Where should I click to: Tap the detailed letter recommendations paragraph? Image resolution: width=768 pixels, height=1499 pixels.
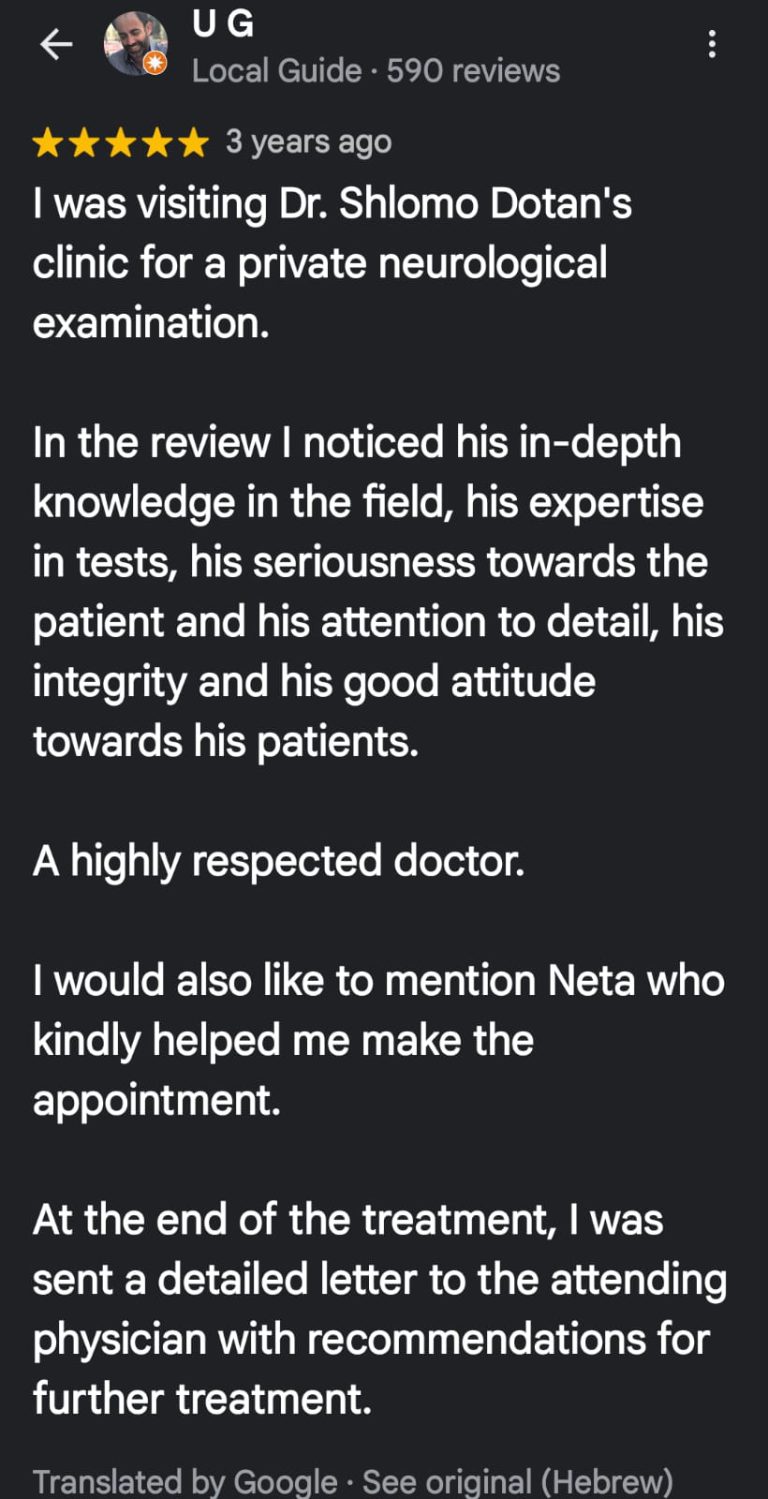pyautogui.click(x=378, y=1309)
